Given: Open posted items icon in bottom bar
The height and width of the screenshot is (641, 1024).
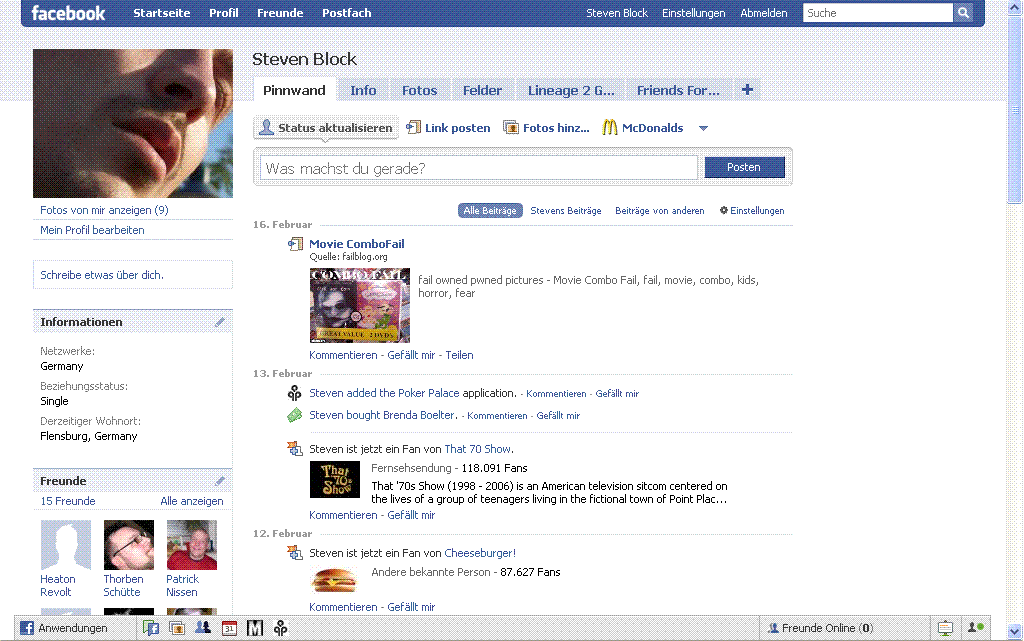Looking at the screenshot, I should 151,628.
